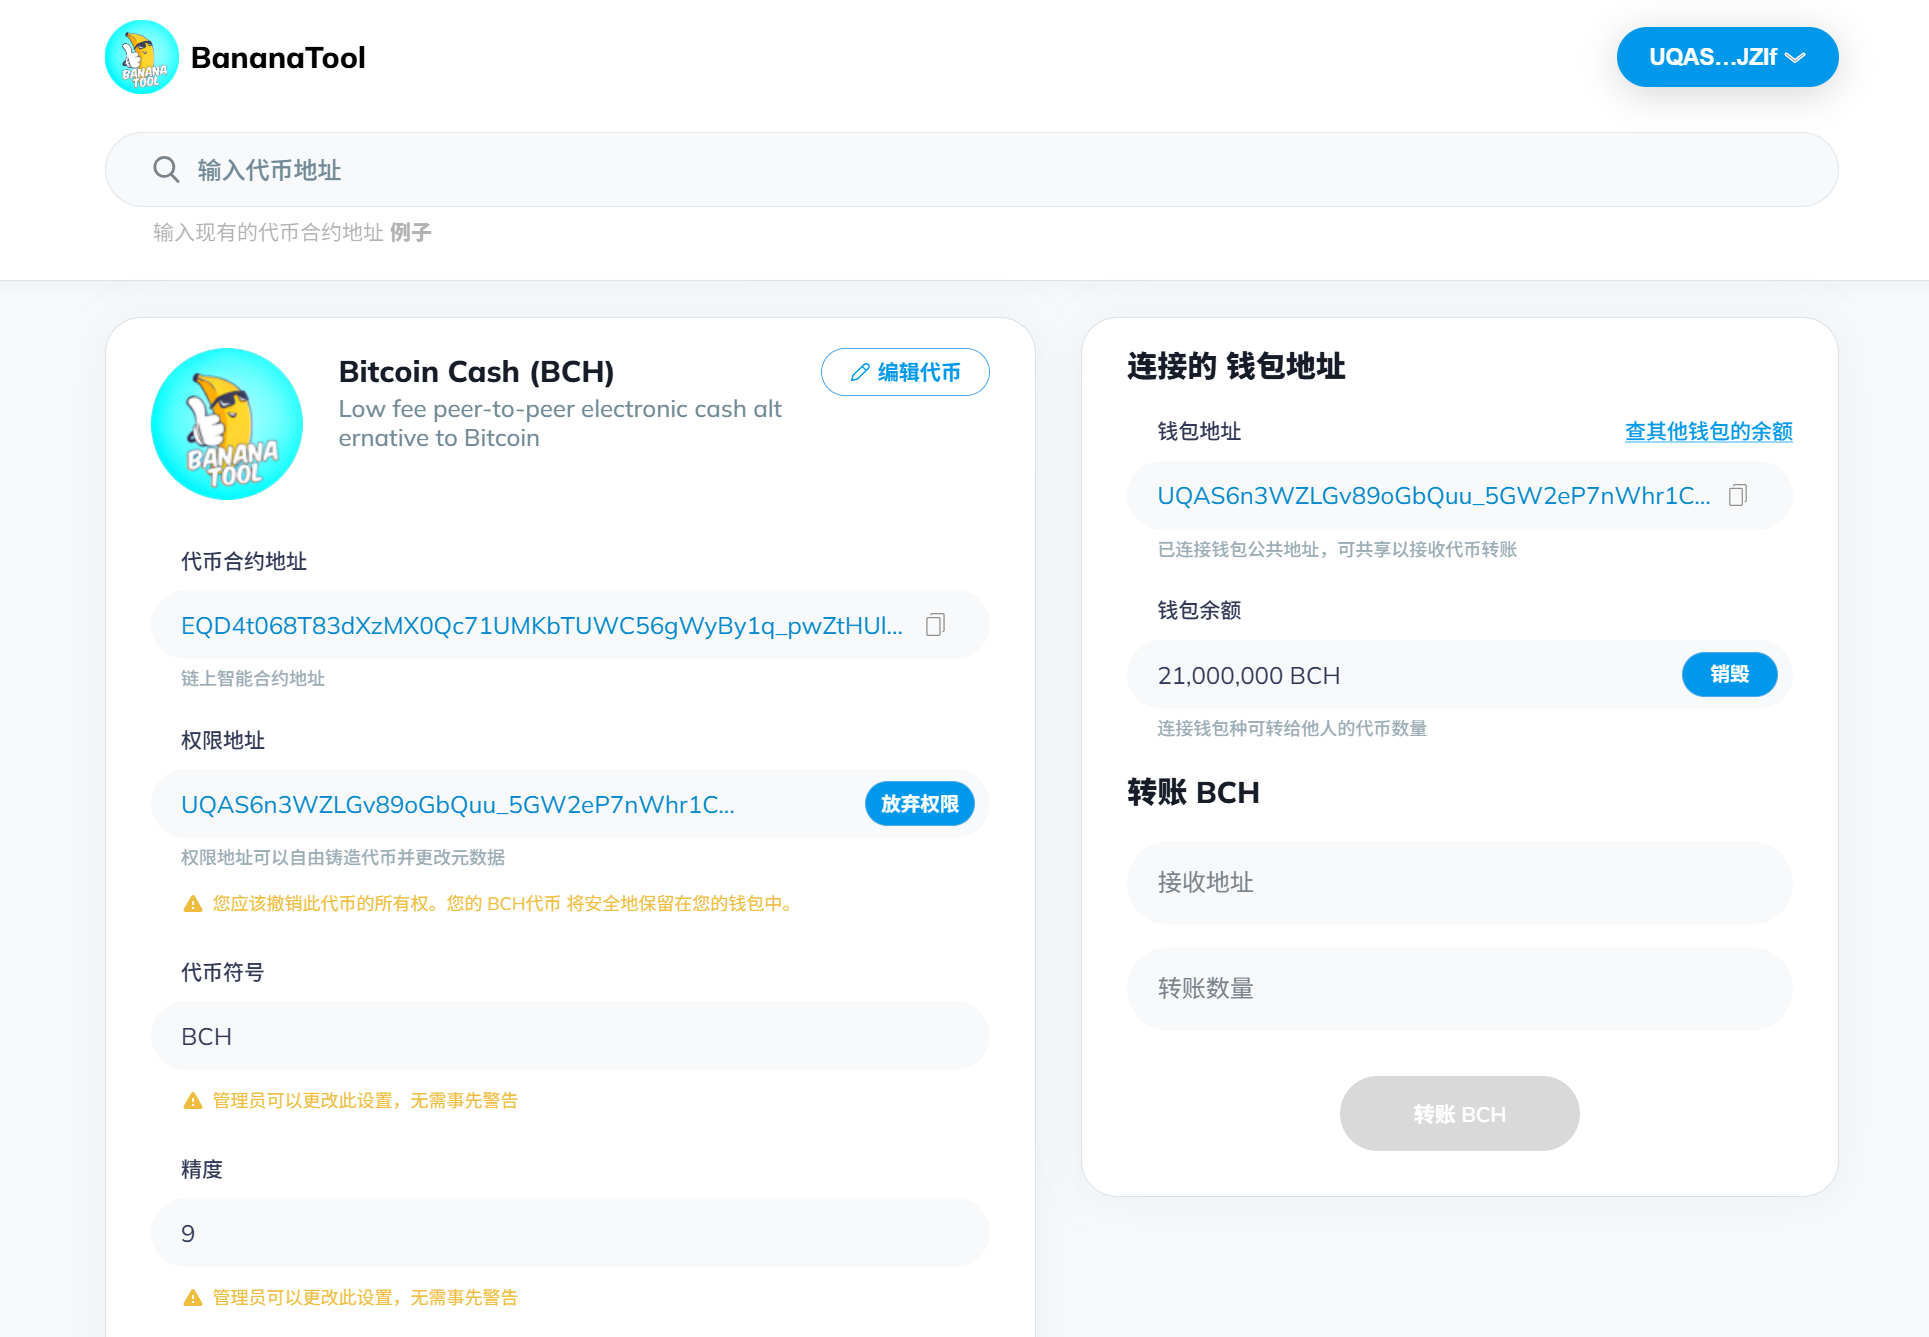
Task: Click the warning icon under precision field
Action: click(193, 1298)
